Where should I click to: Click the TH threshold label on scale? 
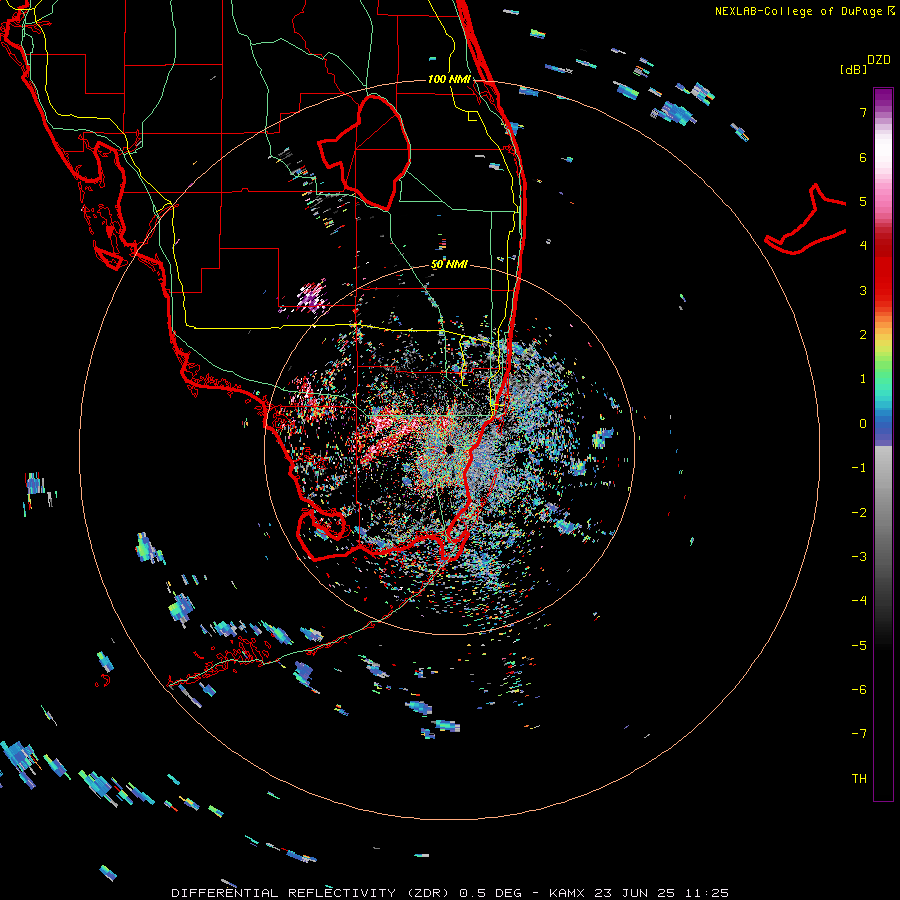[859, 778]
